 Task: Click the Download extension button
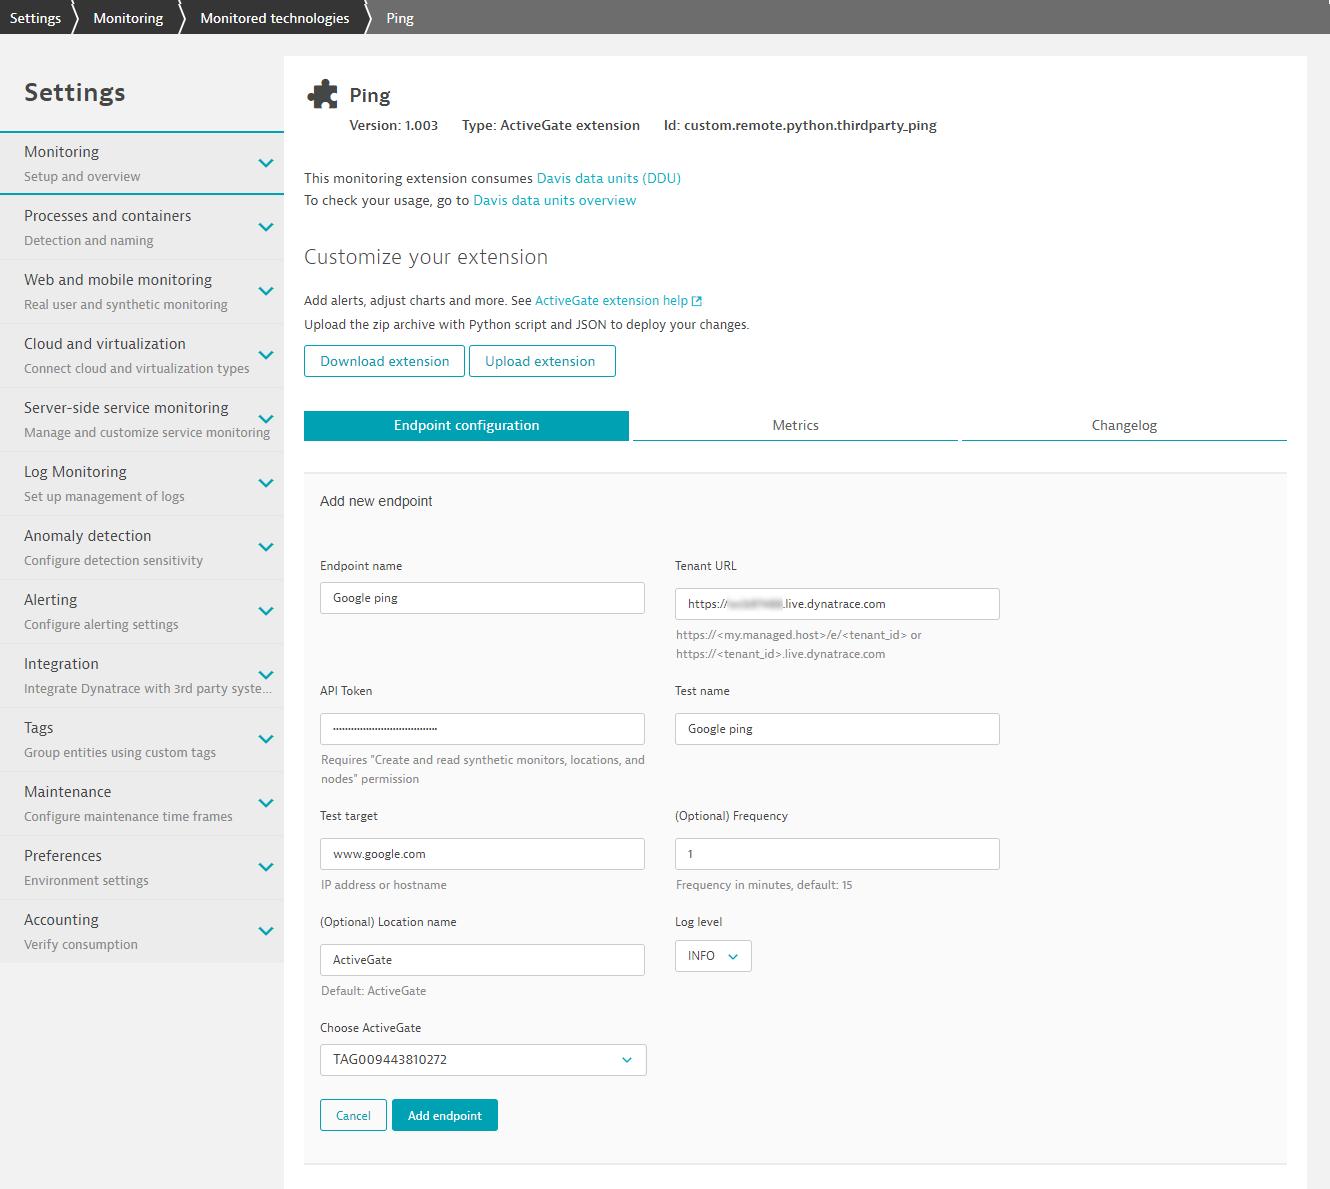(384, 361)
